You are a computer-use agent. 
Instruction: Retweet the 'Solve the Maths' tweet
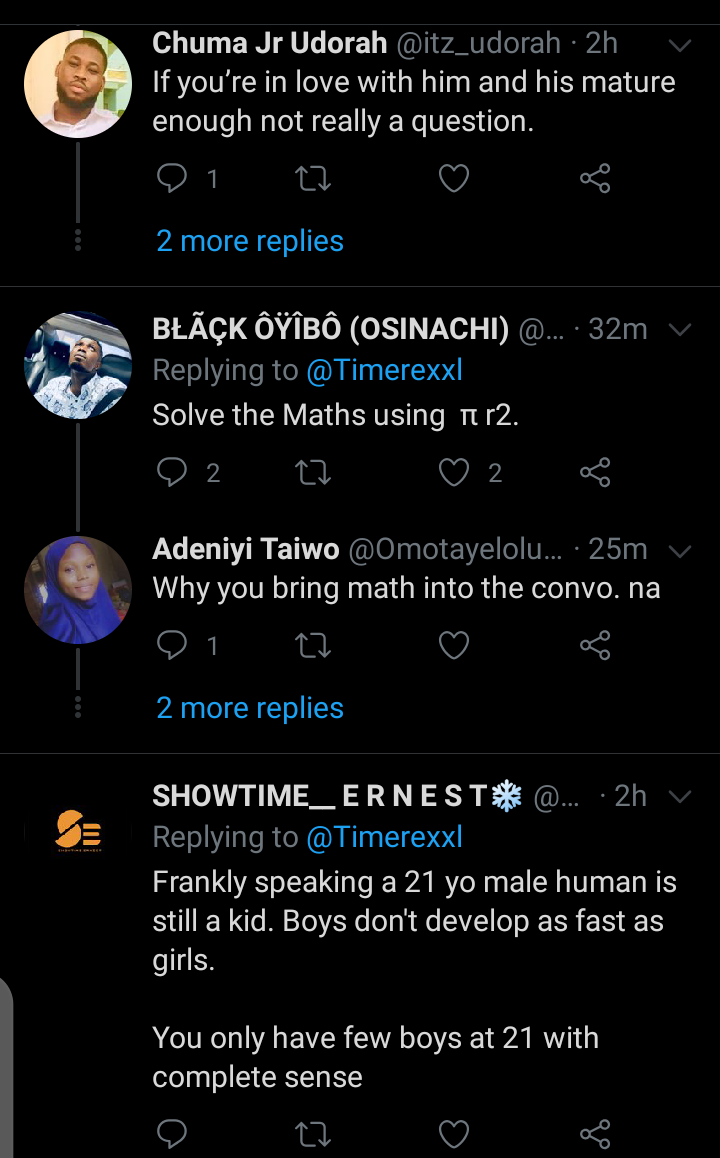click(x=312, y=473)
